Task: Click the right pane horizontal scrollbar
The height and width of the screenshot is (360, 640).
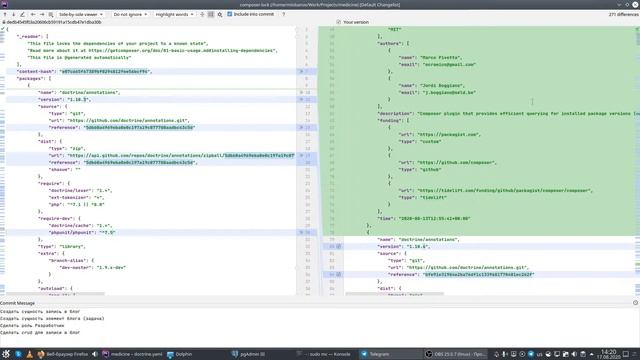Action: point(394,293)
